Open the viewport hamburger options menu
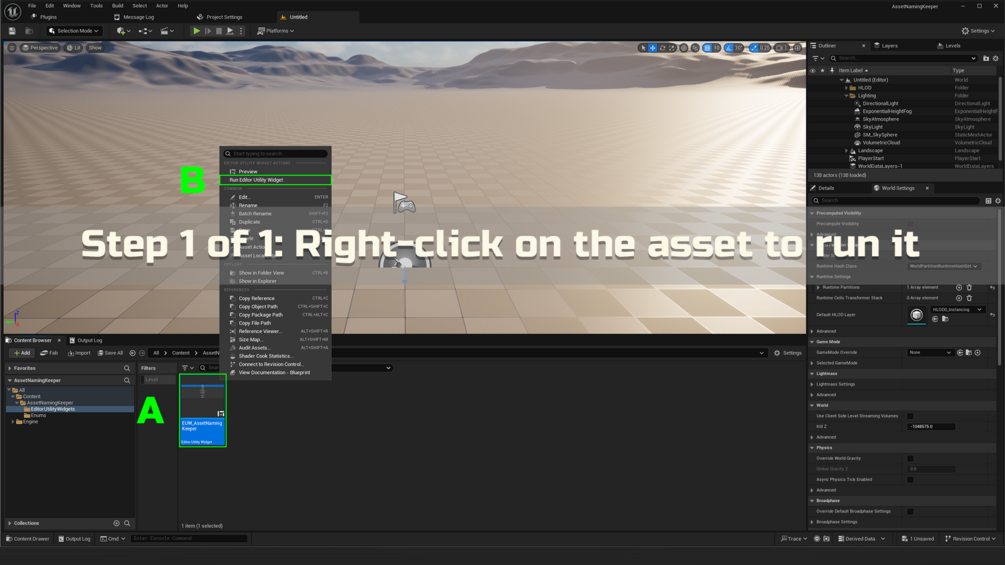Image resolution: width=1005 pixels, height=565 pixels. 12,47
